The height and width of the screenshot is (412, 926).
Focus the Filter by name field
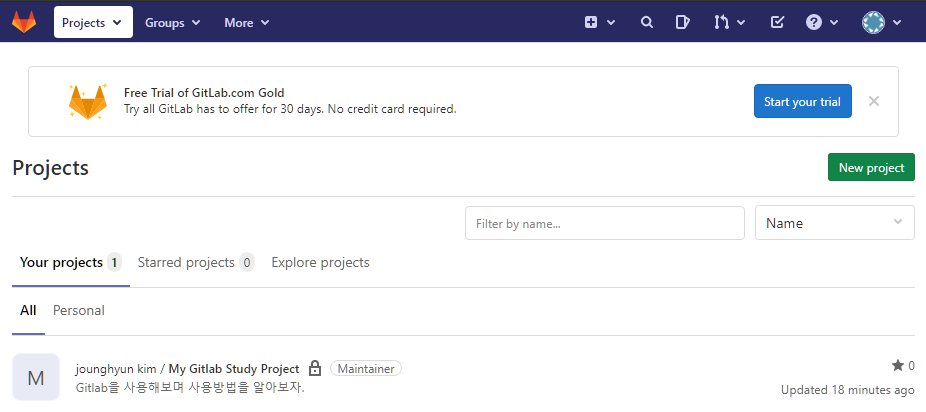pos(605,223)
